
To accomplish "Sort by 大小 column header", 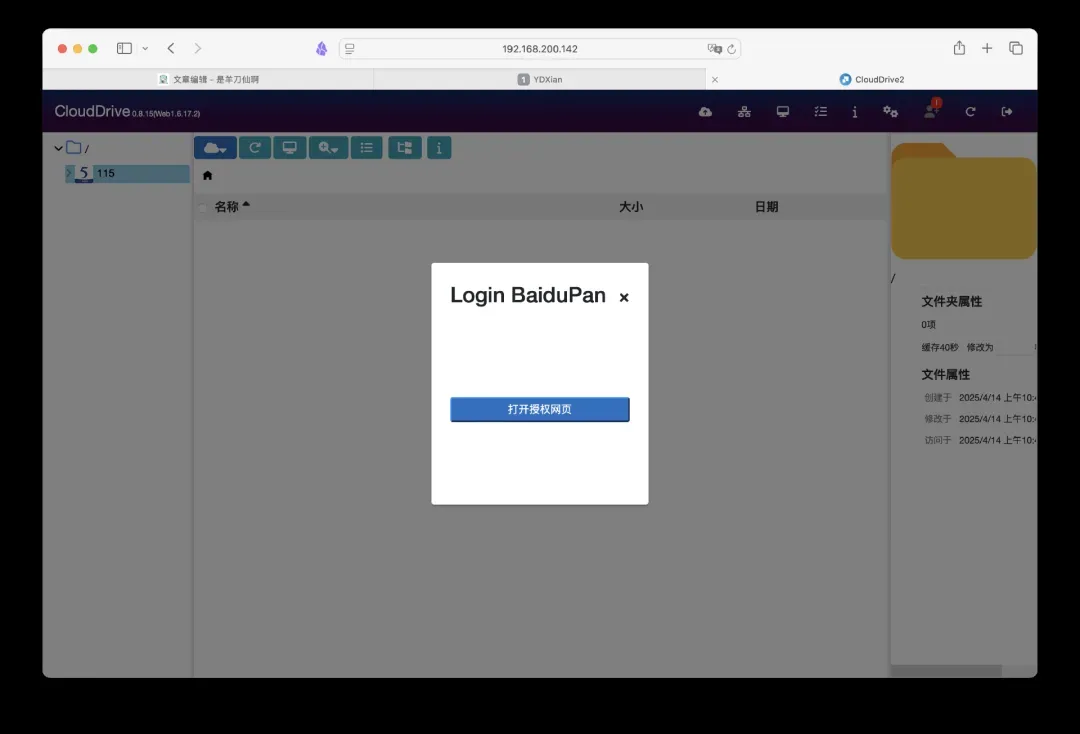I will 630,207.
